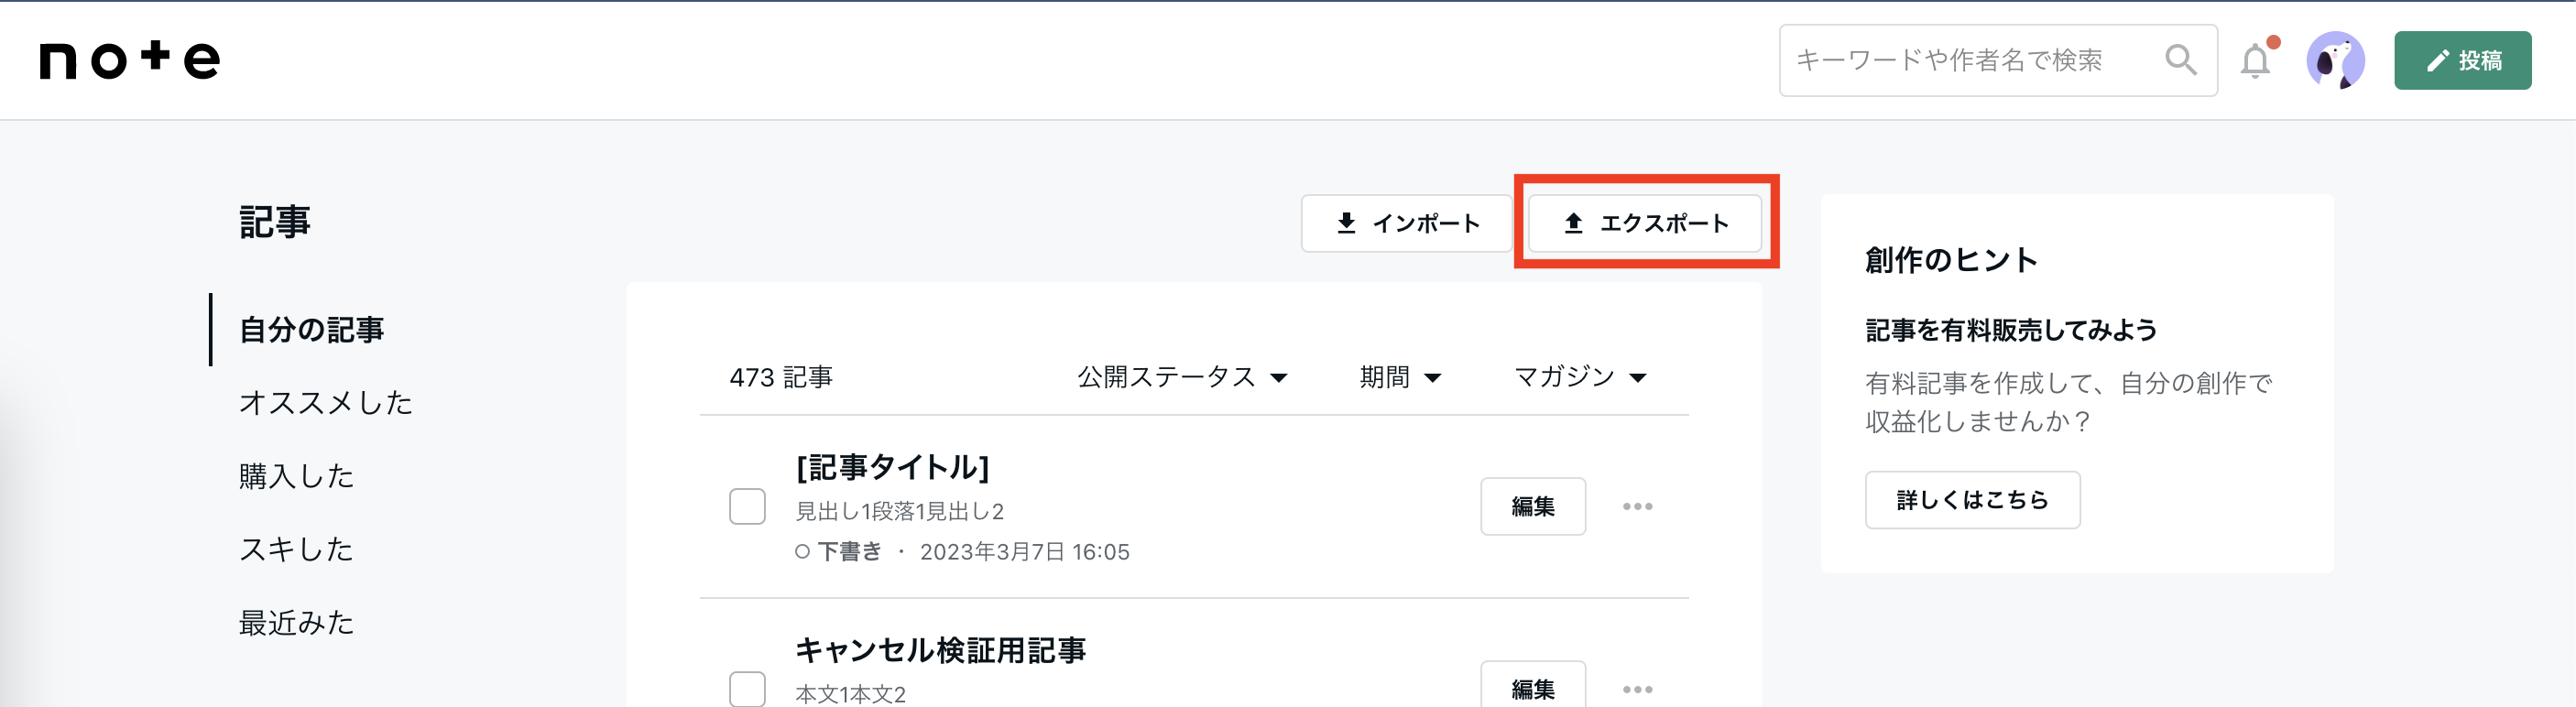Click 編集 for [記事タイトル] article
The width and height of the screenshot is (2576, 707).
click(x=1533, y=506)
